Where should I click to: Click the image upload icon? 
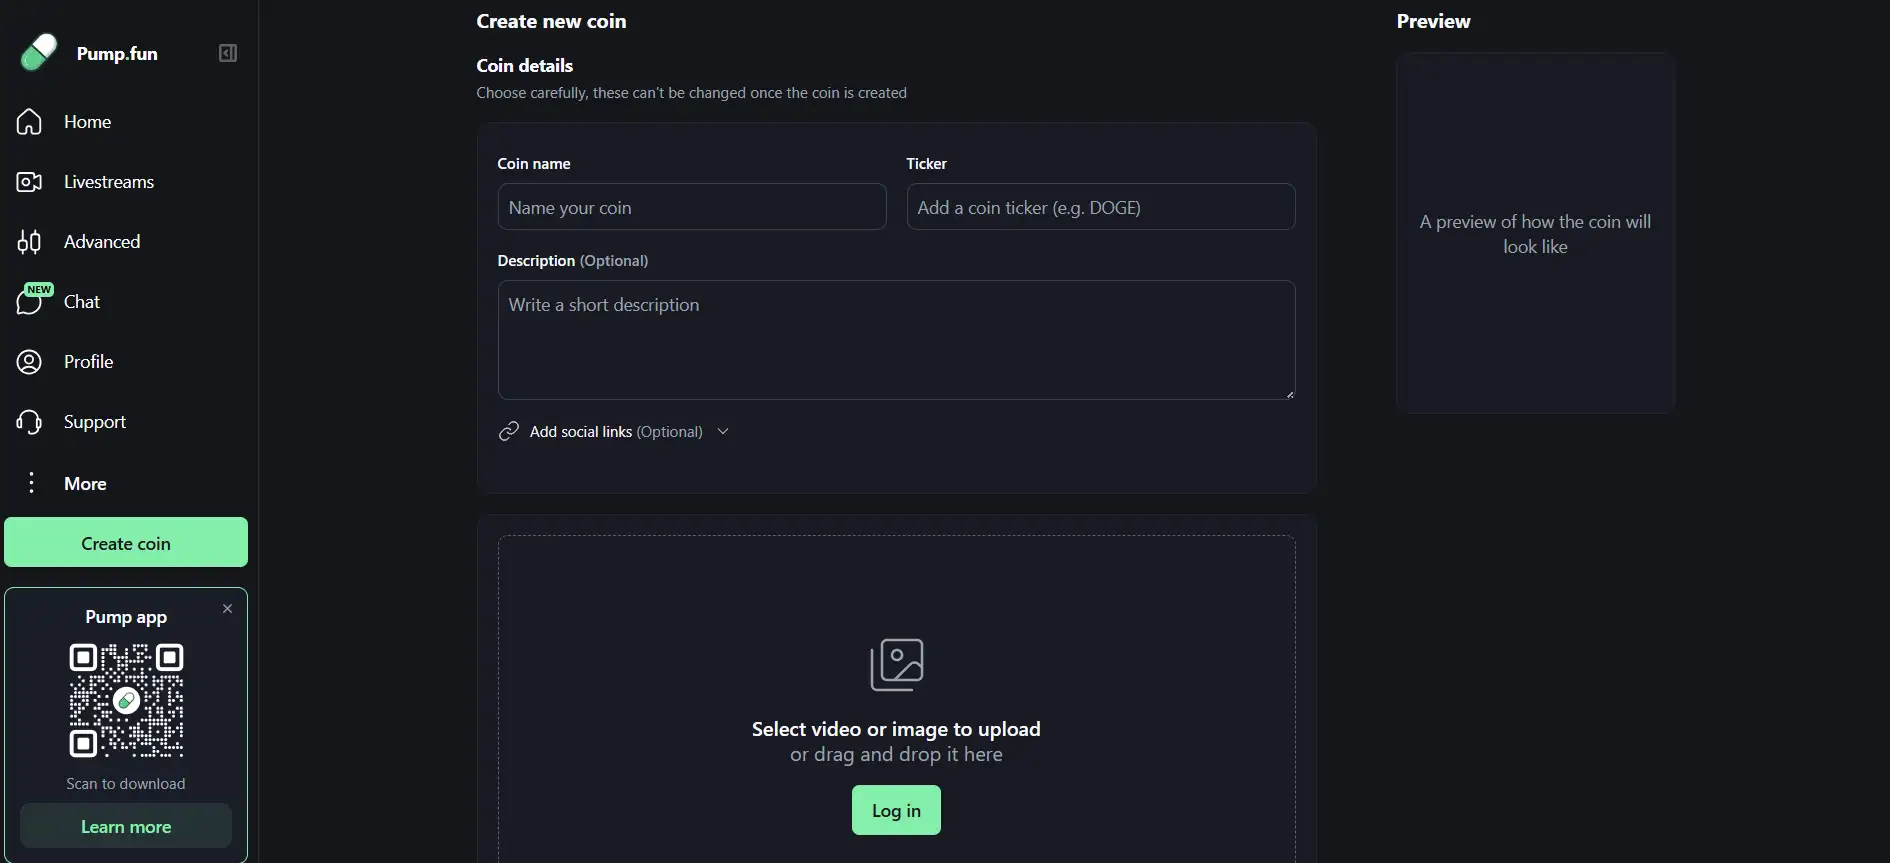point(896,665)
